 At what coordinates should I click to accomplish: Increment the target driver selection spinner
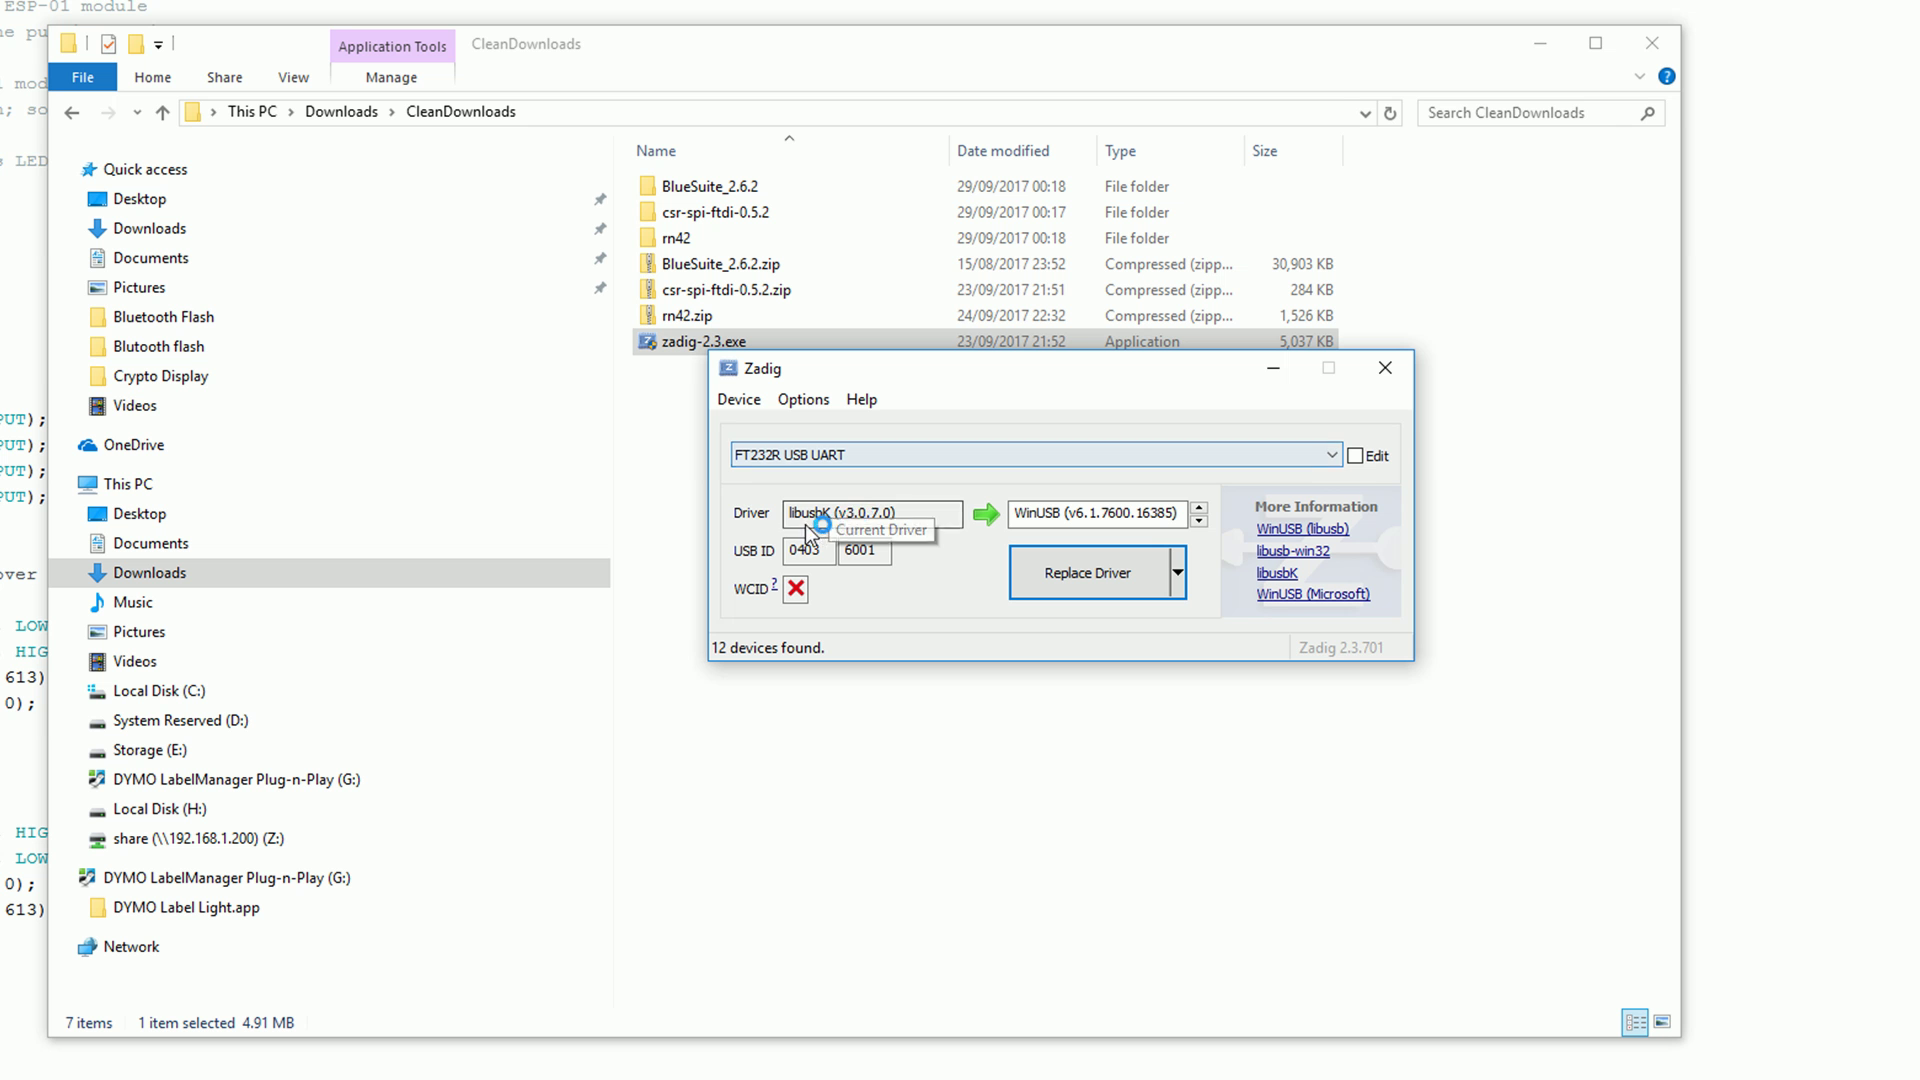tap(1199, 507)
